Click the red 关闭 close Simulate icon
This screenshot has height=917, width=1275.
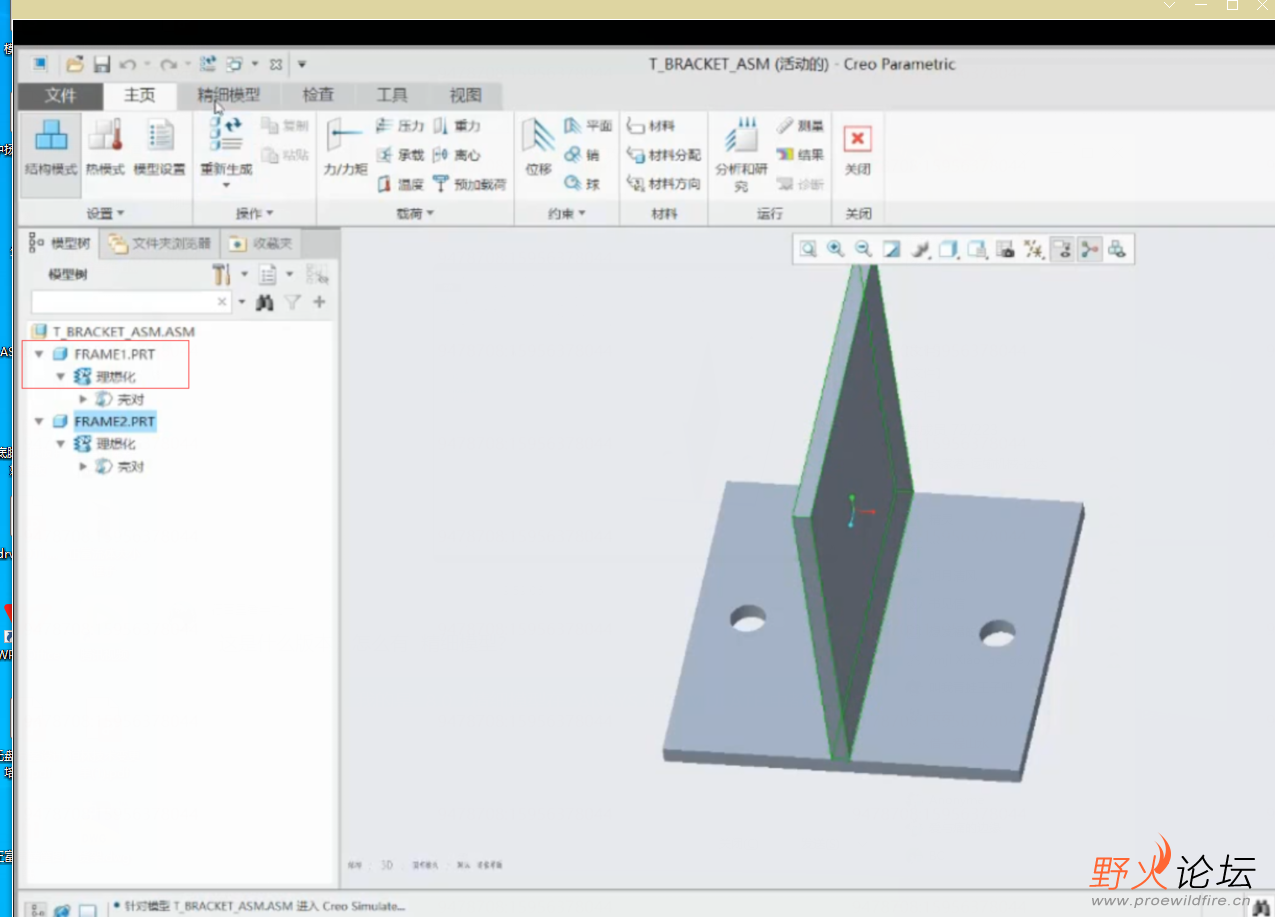858,139
